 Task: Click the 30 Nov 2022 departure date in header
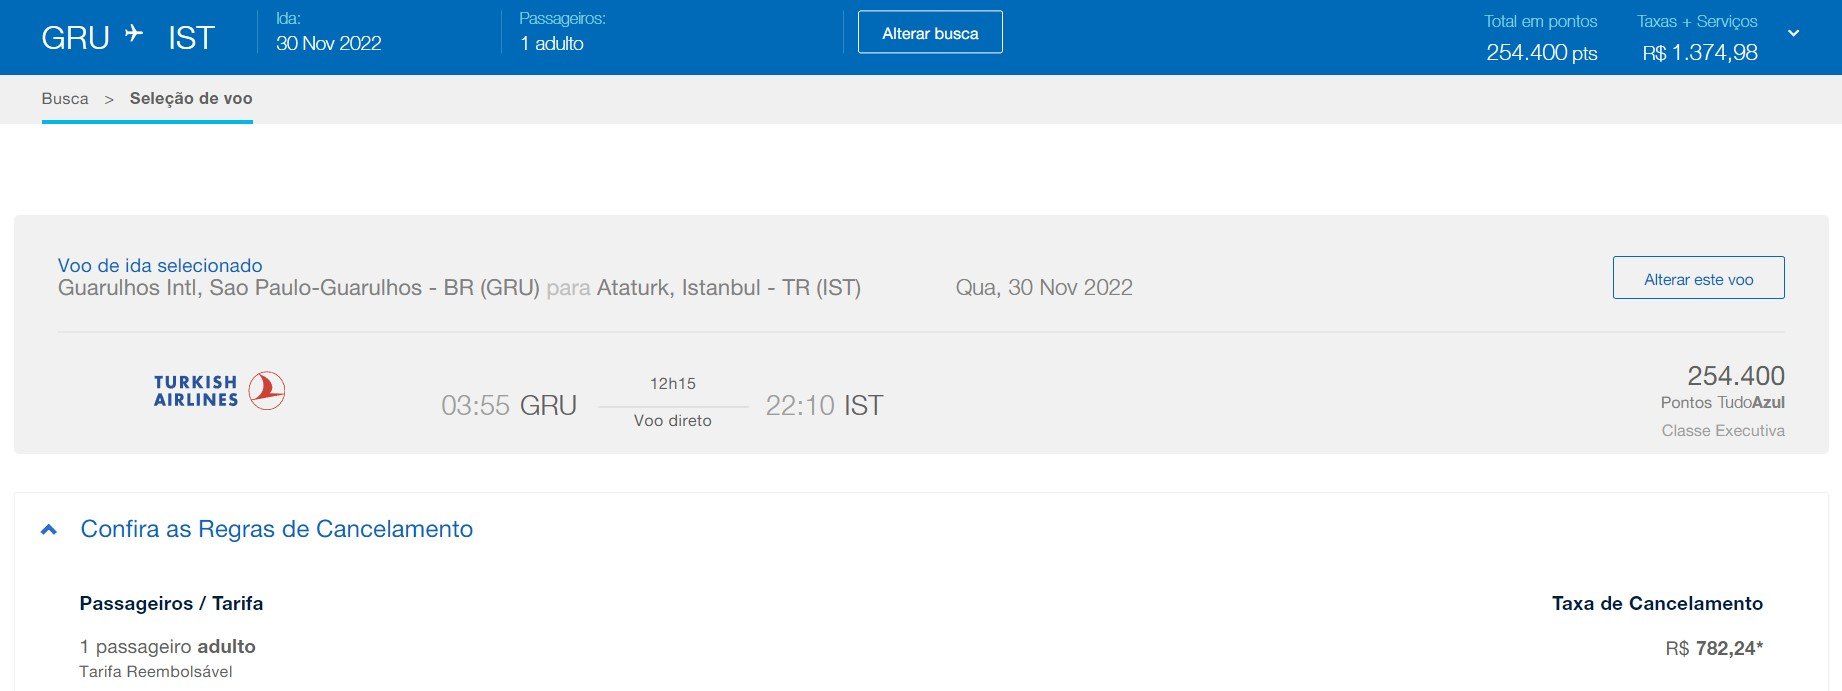[329, 44]
